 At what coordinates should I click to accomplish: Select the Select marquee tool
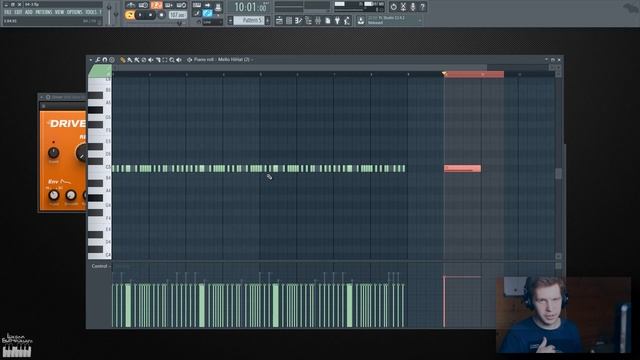tap(165, 60)
